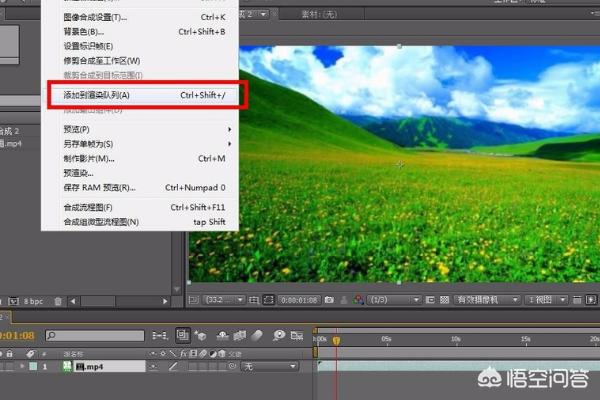Click the project panel scroll-right arrow
Screen dimensions: 600x400
(x=165, y=301)
